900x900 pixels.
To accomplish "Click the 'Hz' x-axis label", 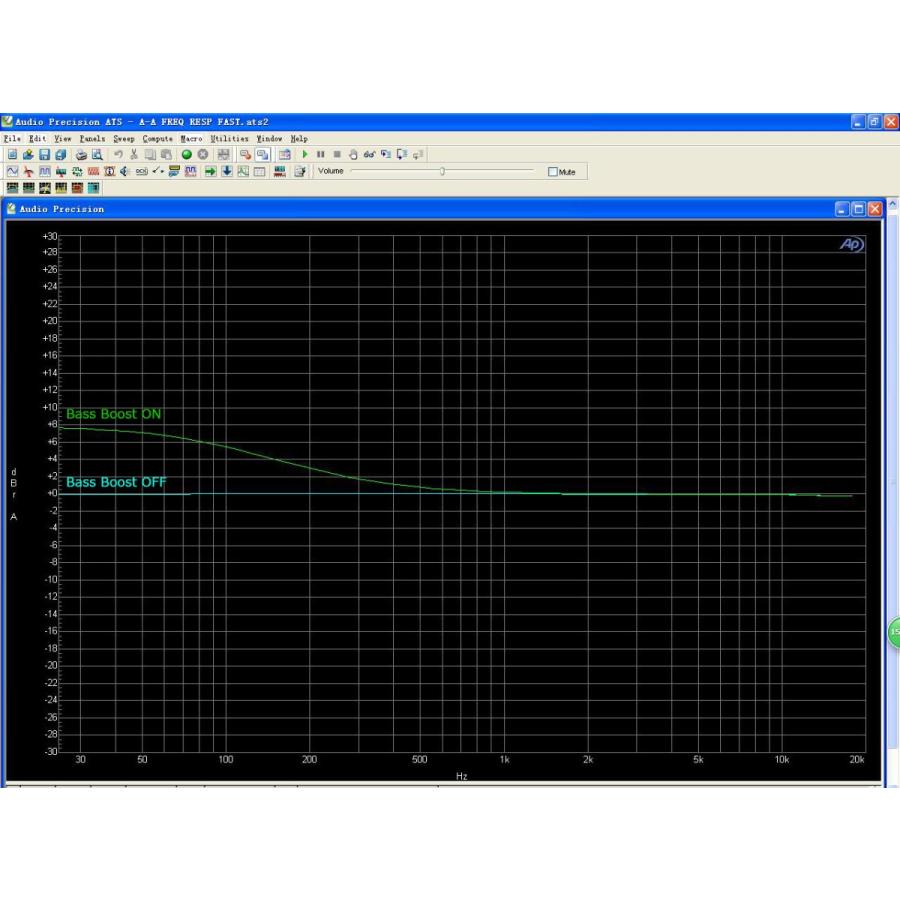I will point(461,776).
